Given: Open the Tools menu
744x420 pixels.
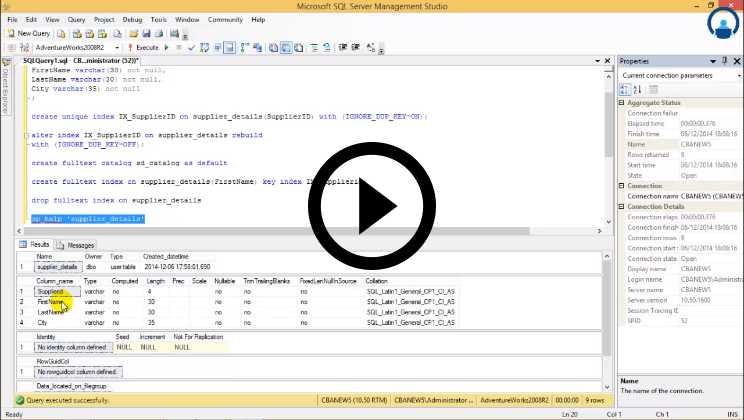Looking at the screenshot, I should coord(158,19).
